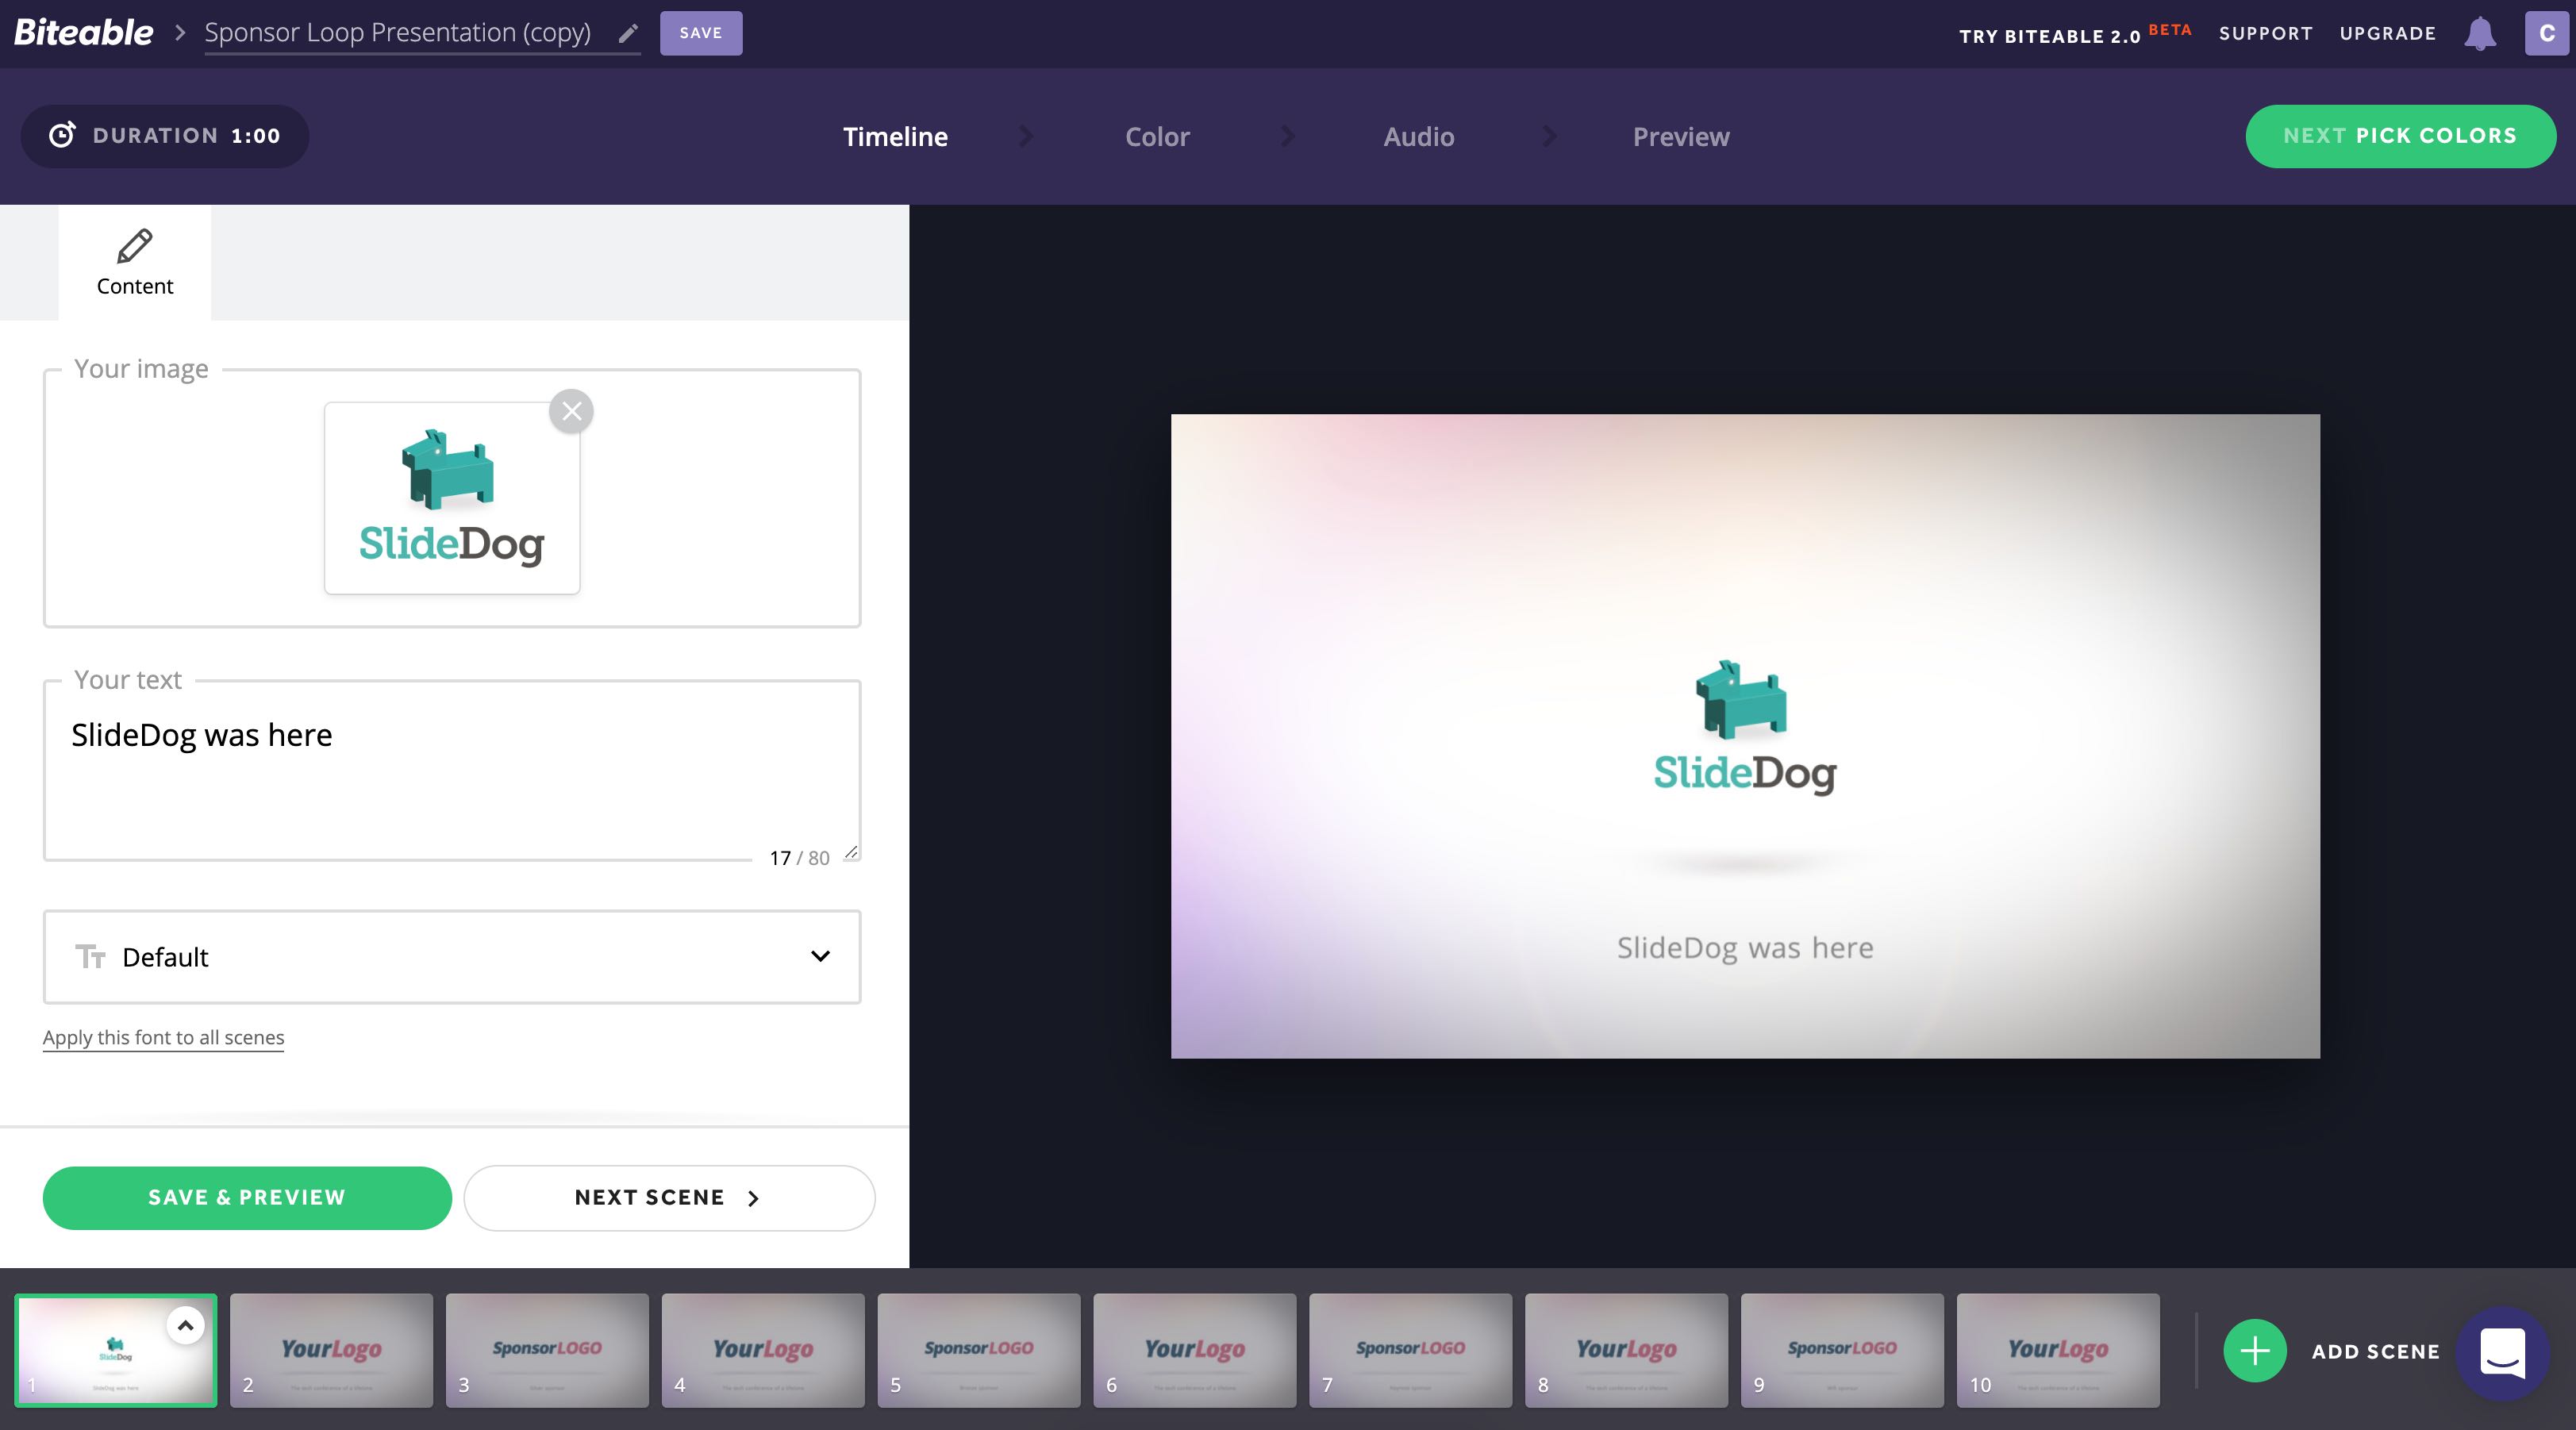Apply this font to all scenes
Image resolution: width=2576 pixels, height=1430 pixels.
tap(163, 1037)
